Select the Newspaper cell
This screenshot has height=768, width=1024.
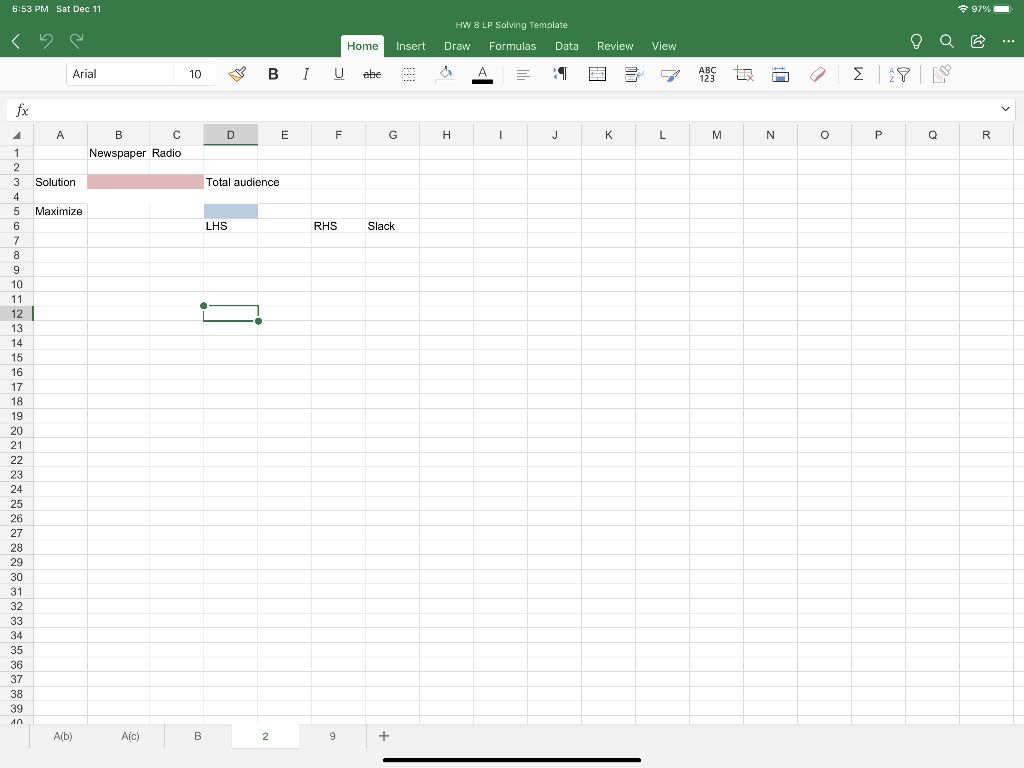pos(118,153)
